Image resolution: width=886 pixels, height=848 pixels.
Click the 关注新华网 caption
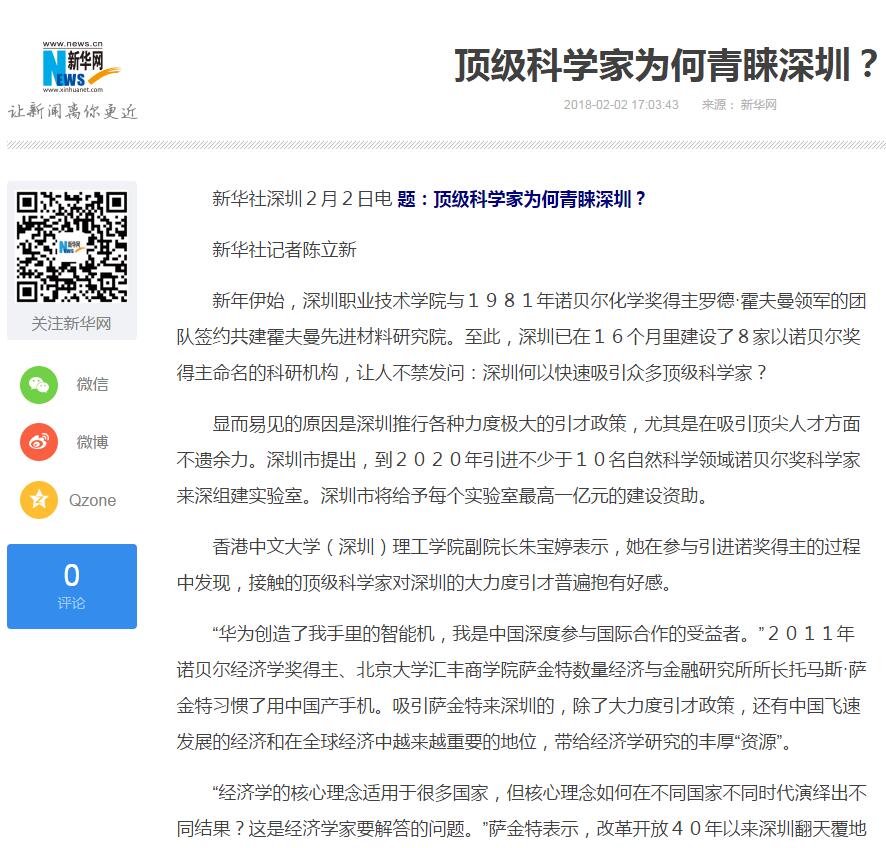click(x=71, y=324)
